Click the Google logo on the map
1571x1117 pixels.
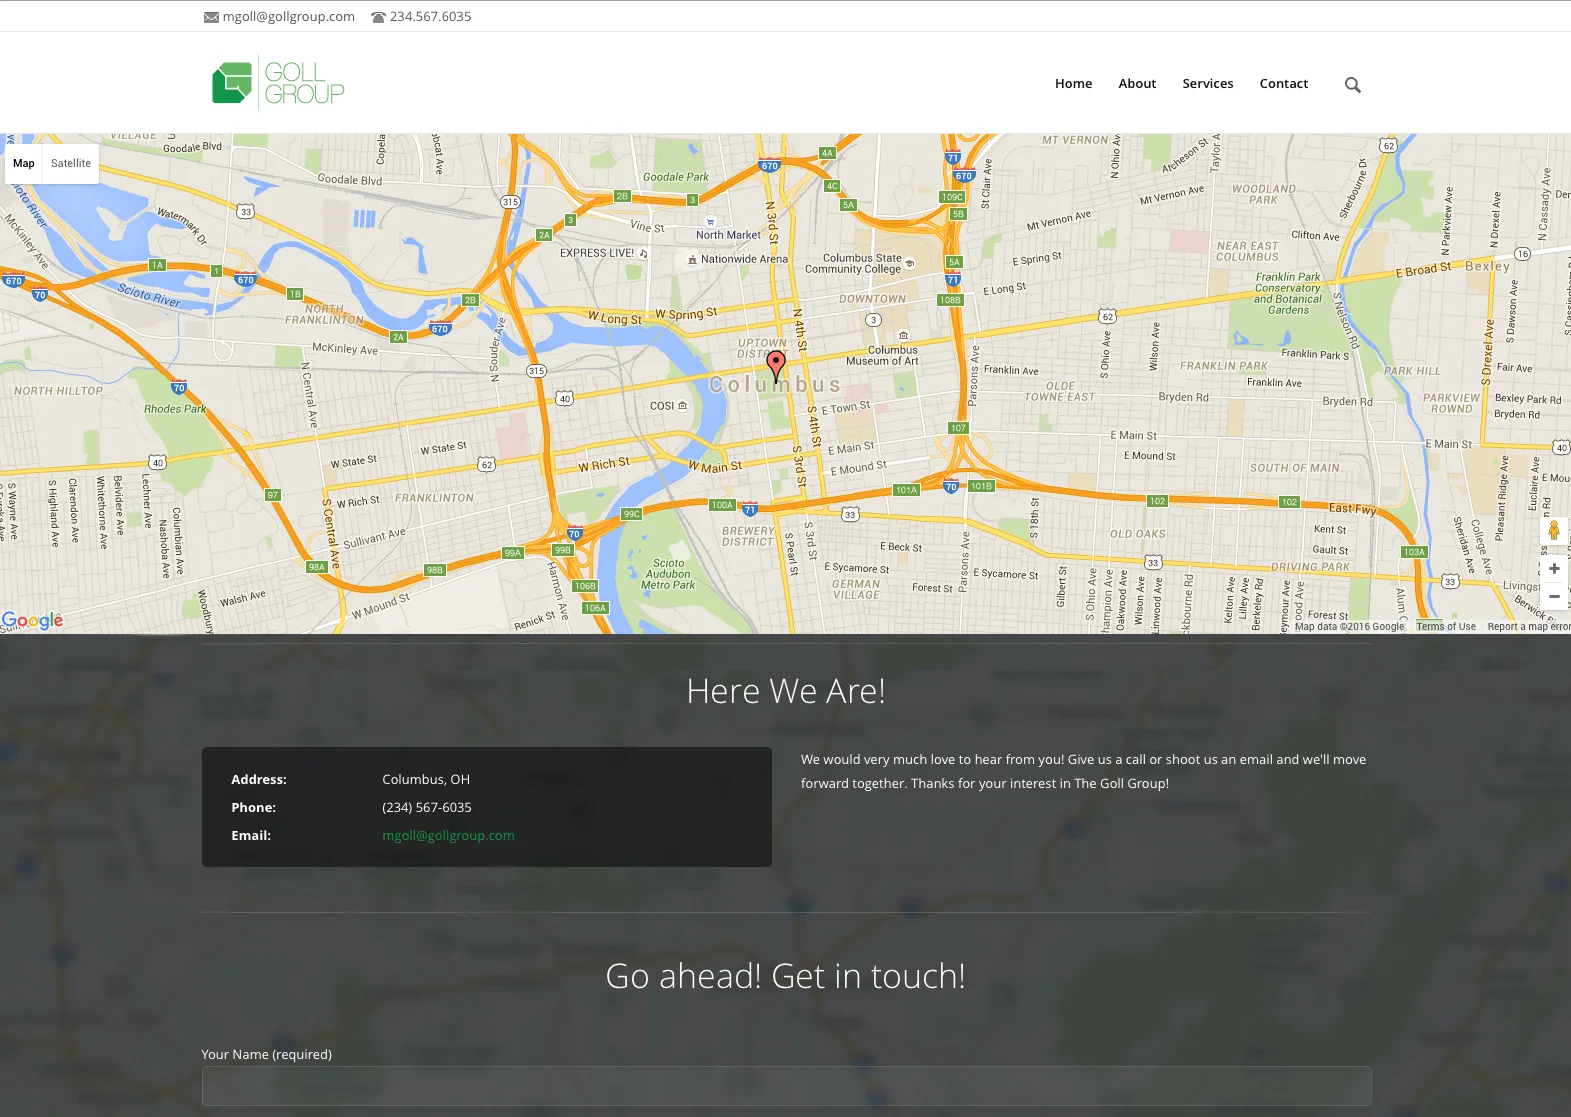click(32, 621)
